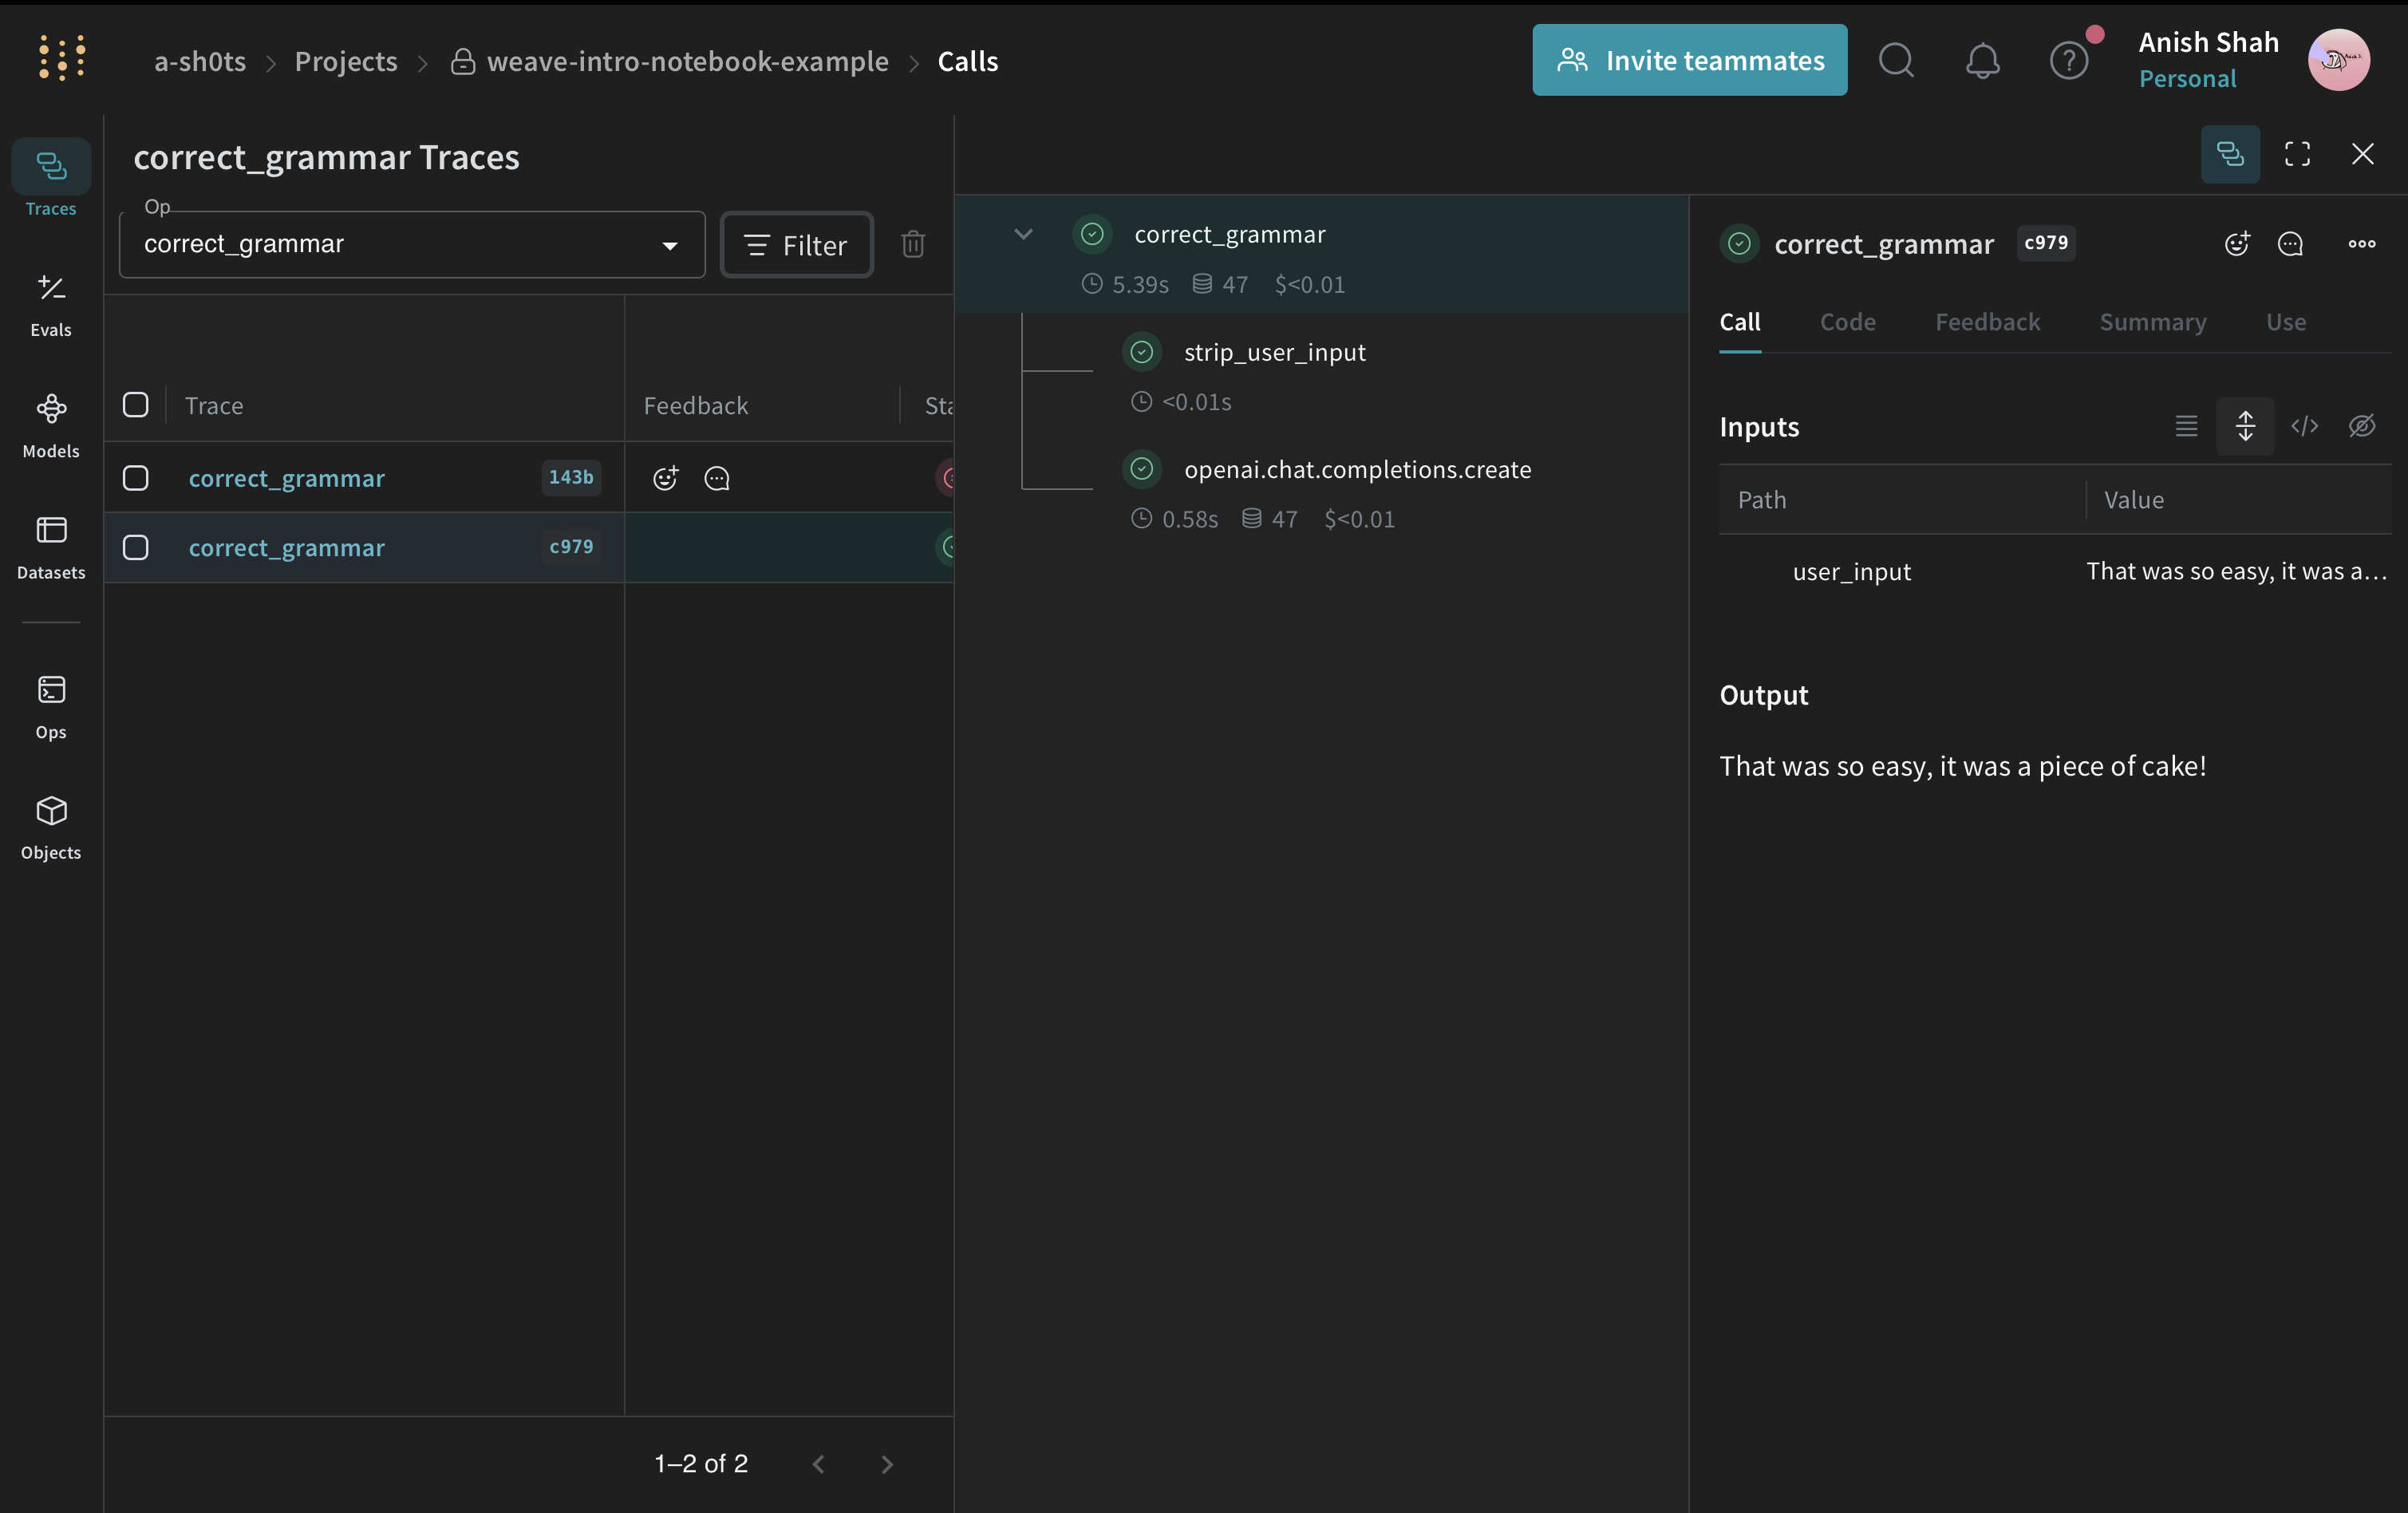
Task: Open the Op dropdown showing correct_grammar
Action: [412, 244]
